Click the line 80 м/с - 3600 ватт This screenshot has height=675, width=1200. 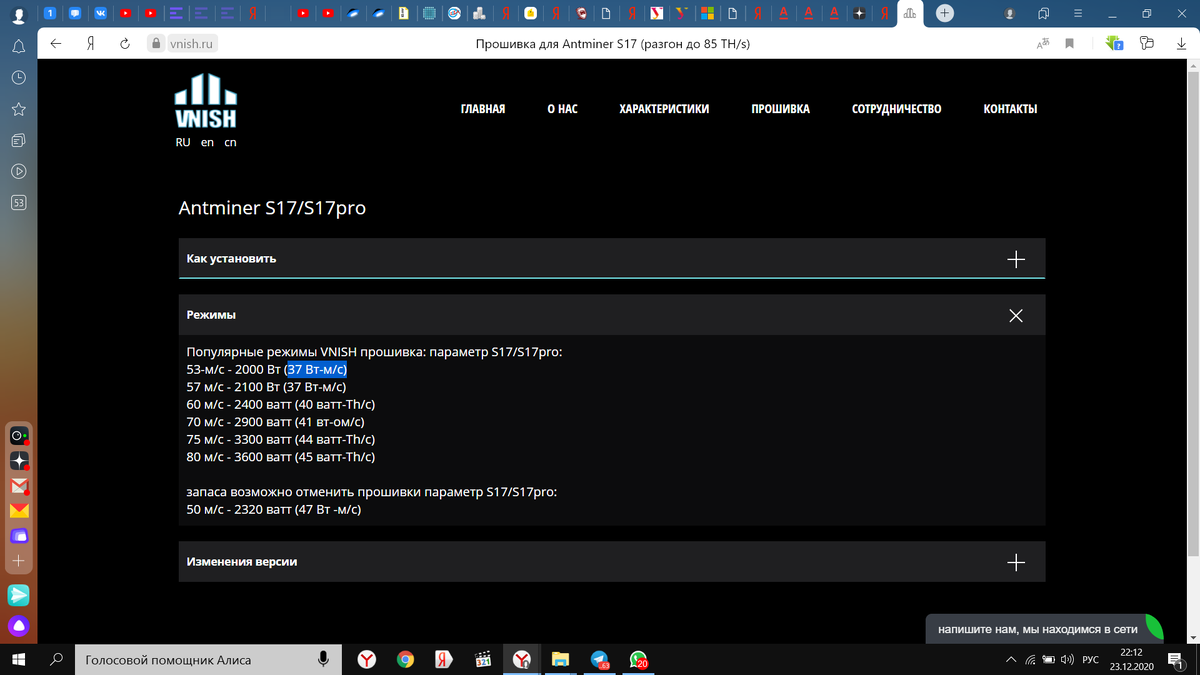(x=281, y=457)
